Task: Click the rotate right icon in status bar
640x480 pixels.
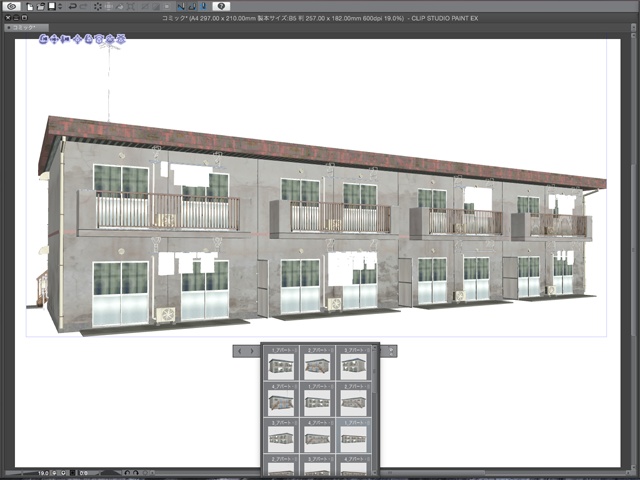Action: [x=136, y=473]
